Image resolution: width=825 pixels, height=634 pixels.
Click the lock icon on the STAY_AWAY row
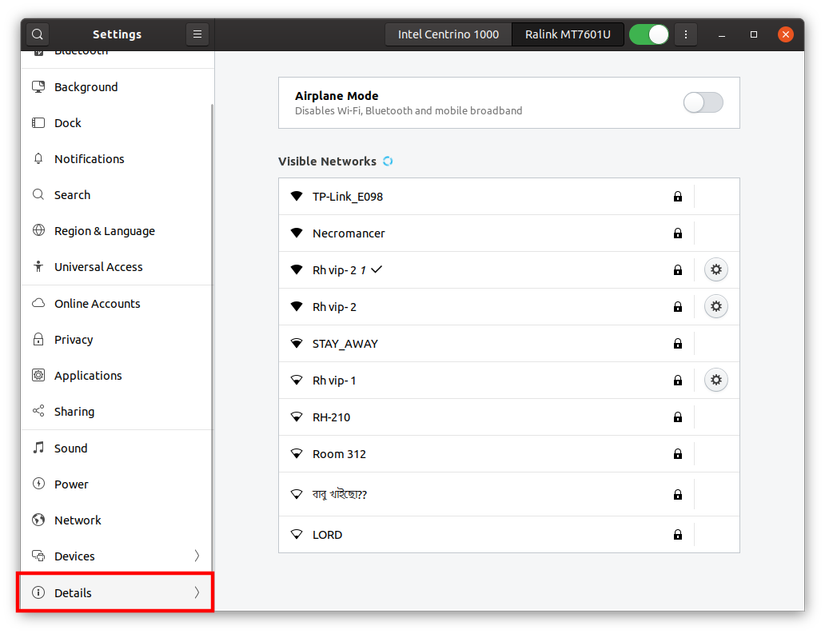678,344
